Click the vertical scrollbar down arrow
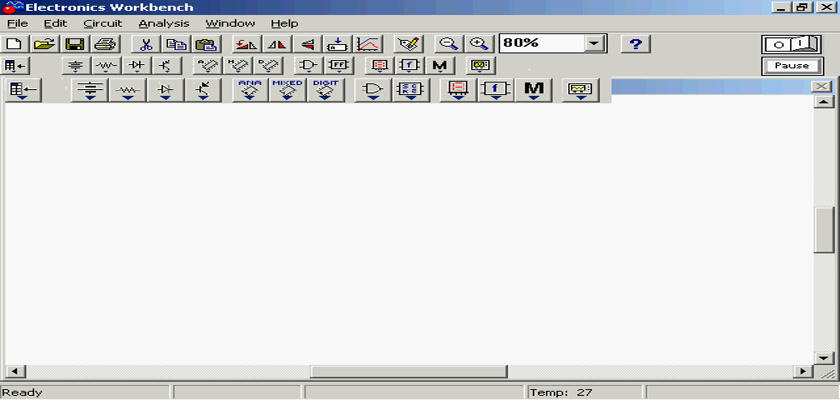 (x=823, y=358)
